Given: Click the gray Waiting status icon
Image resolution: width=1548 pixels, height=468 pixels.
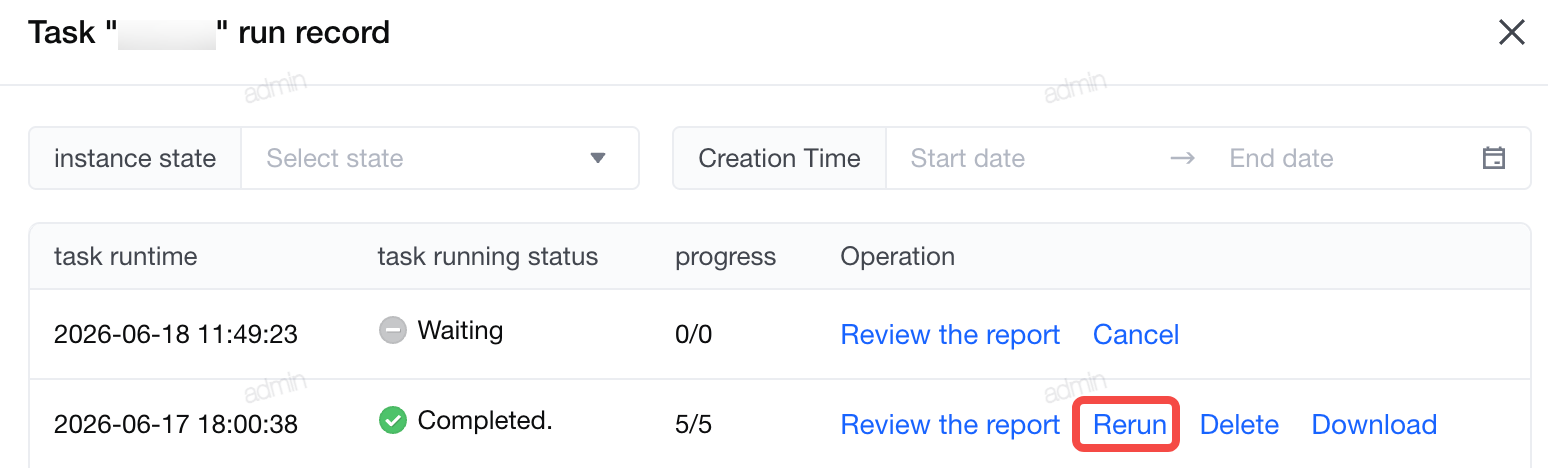Looking at the screenshot, I should pos(393,330).
